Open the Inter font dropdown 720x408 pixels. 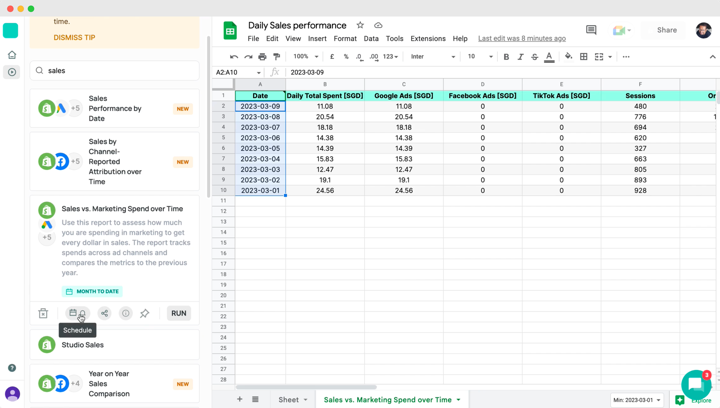[432, 56]
